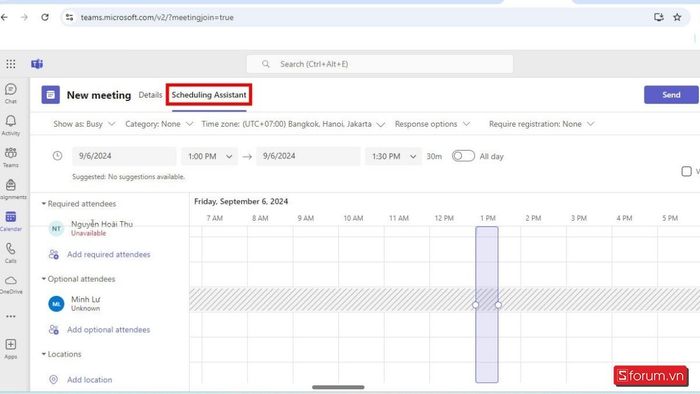The height and width of the screenshot is (394, 700).
Task: Click the 10 AM column header
Action: [353, 218]
